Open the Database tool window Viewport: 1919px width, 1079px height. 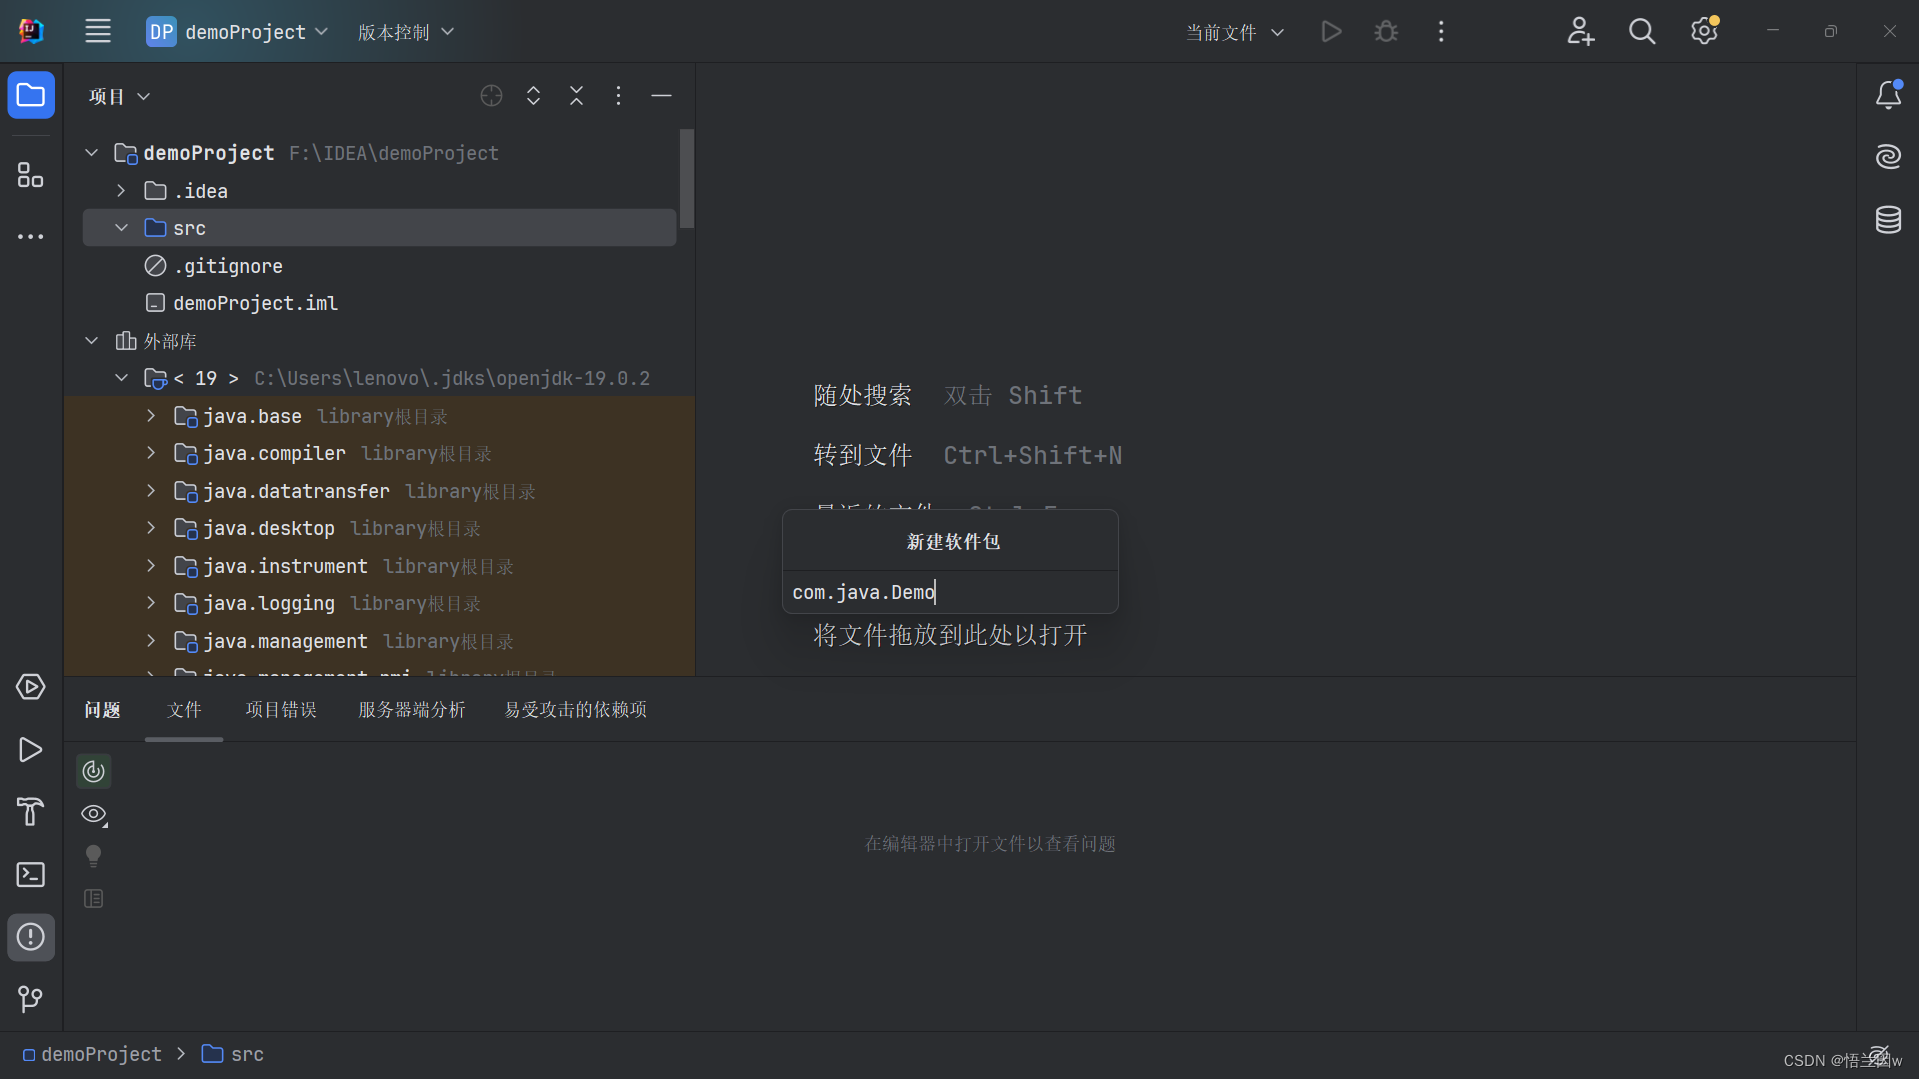(1888, 219)
